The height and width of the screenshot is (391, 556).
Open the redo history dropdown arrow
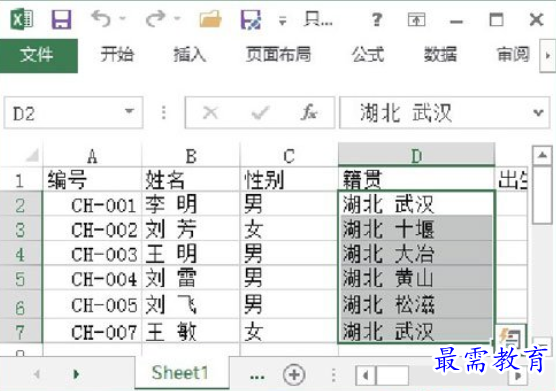coord(177,18)
